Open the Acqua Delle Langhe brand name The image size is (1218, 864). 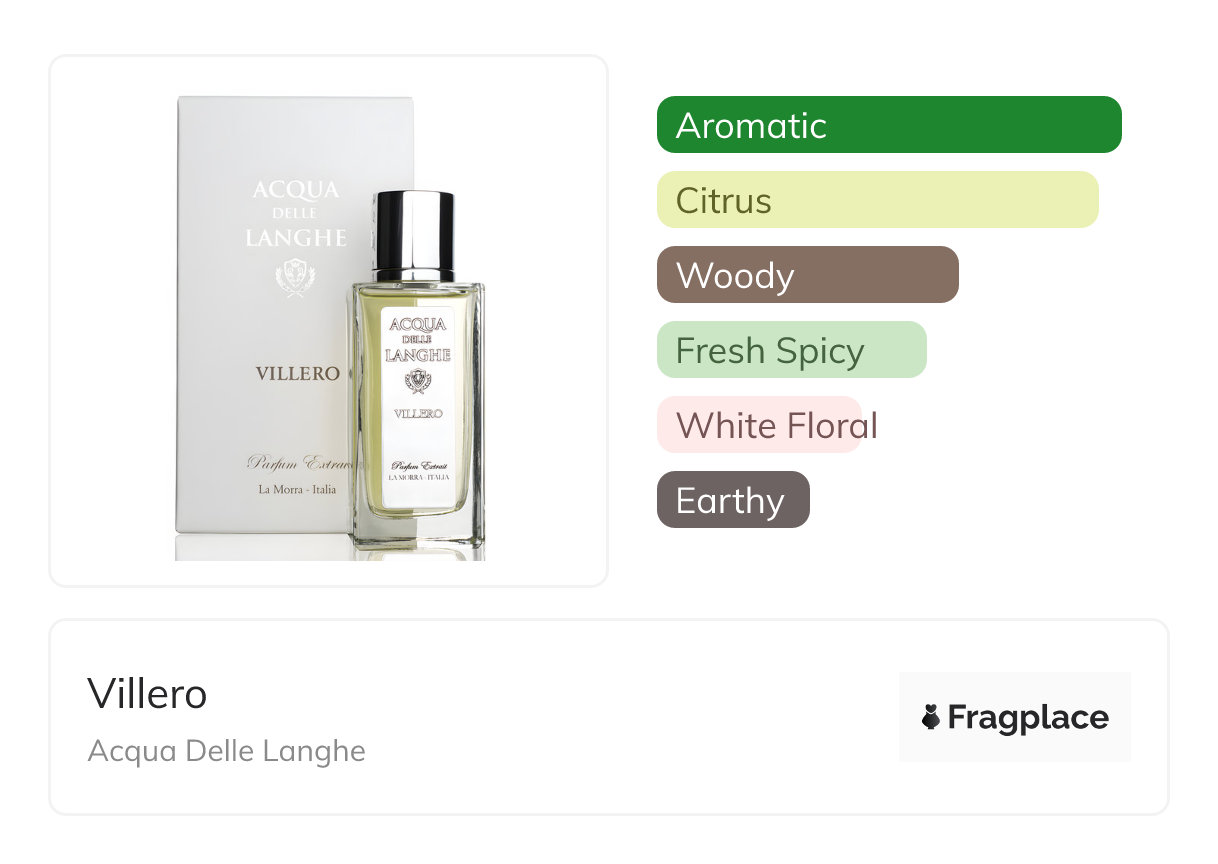(227, 751)
